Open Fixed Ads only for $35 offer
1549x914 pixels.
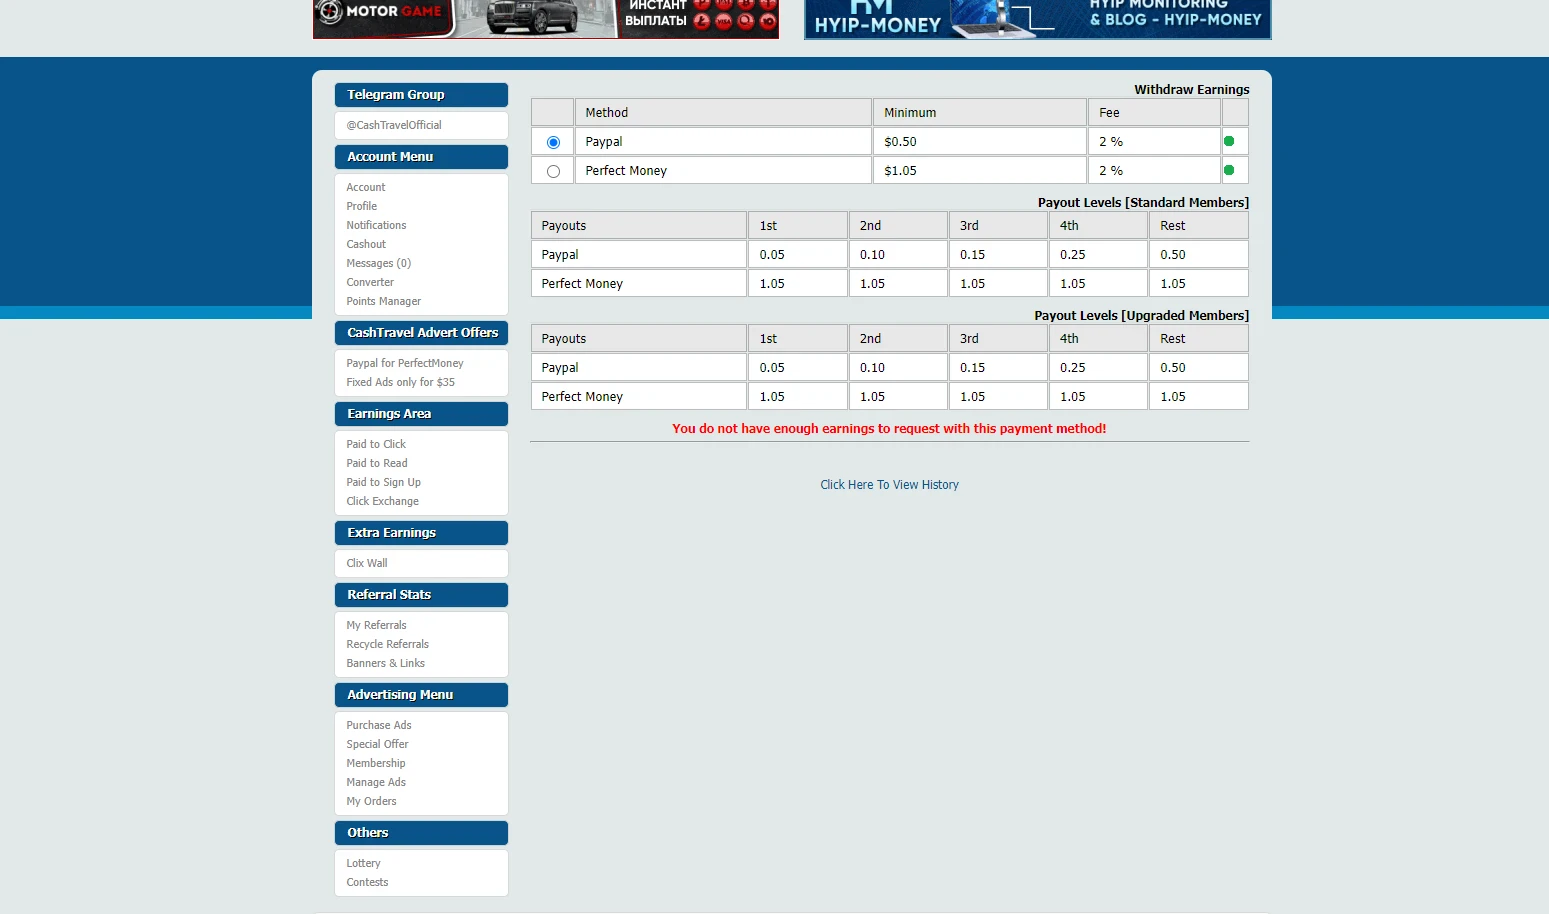[401, 382]
